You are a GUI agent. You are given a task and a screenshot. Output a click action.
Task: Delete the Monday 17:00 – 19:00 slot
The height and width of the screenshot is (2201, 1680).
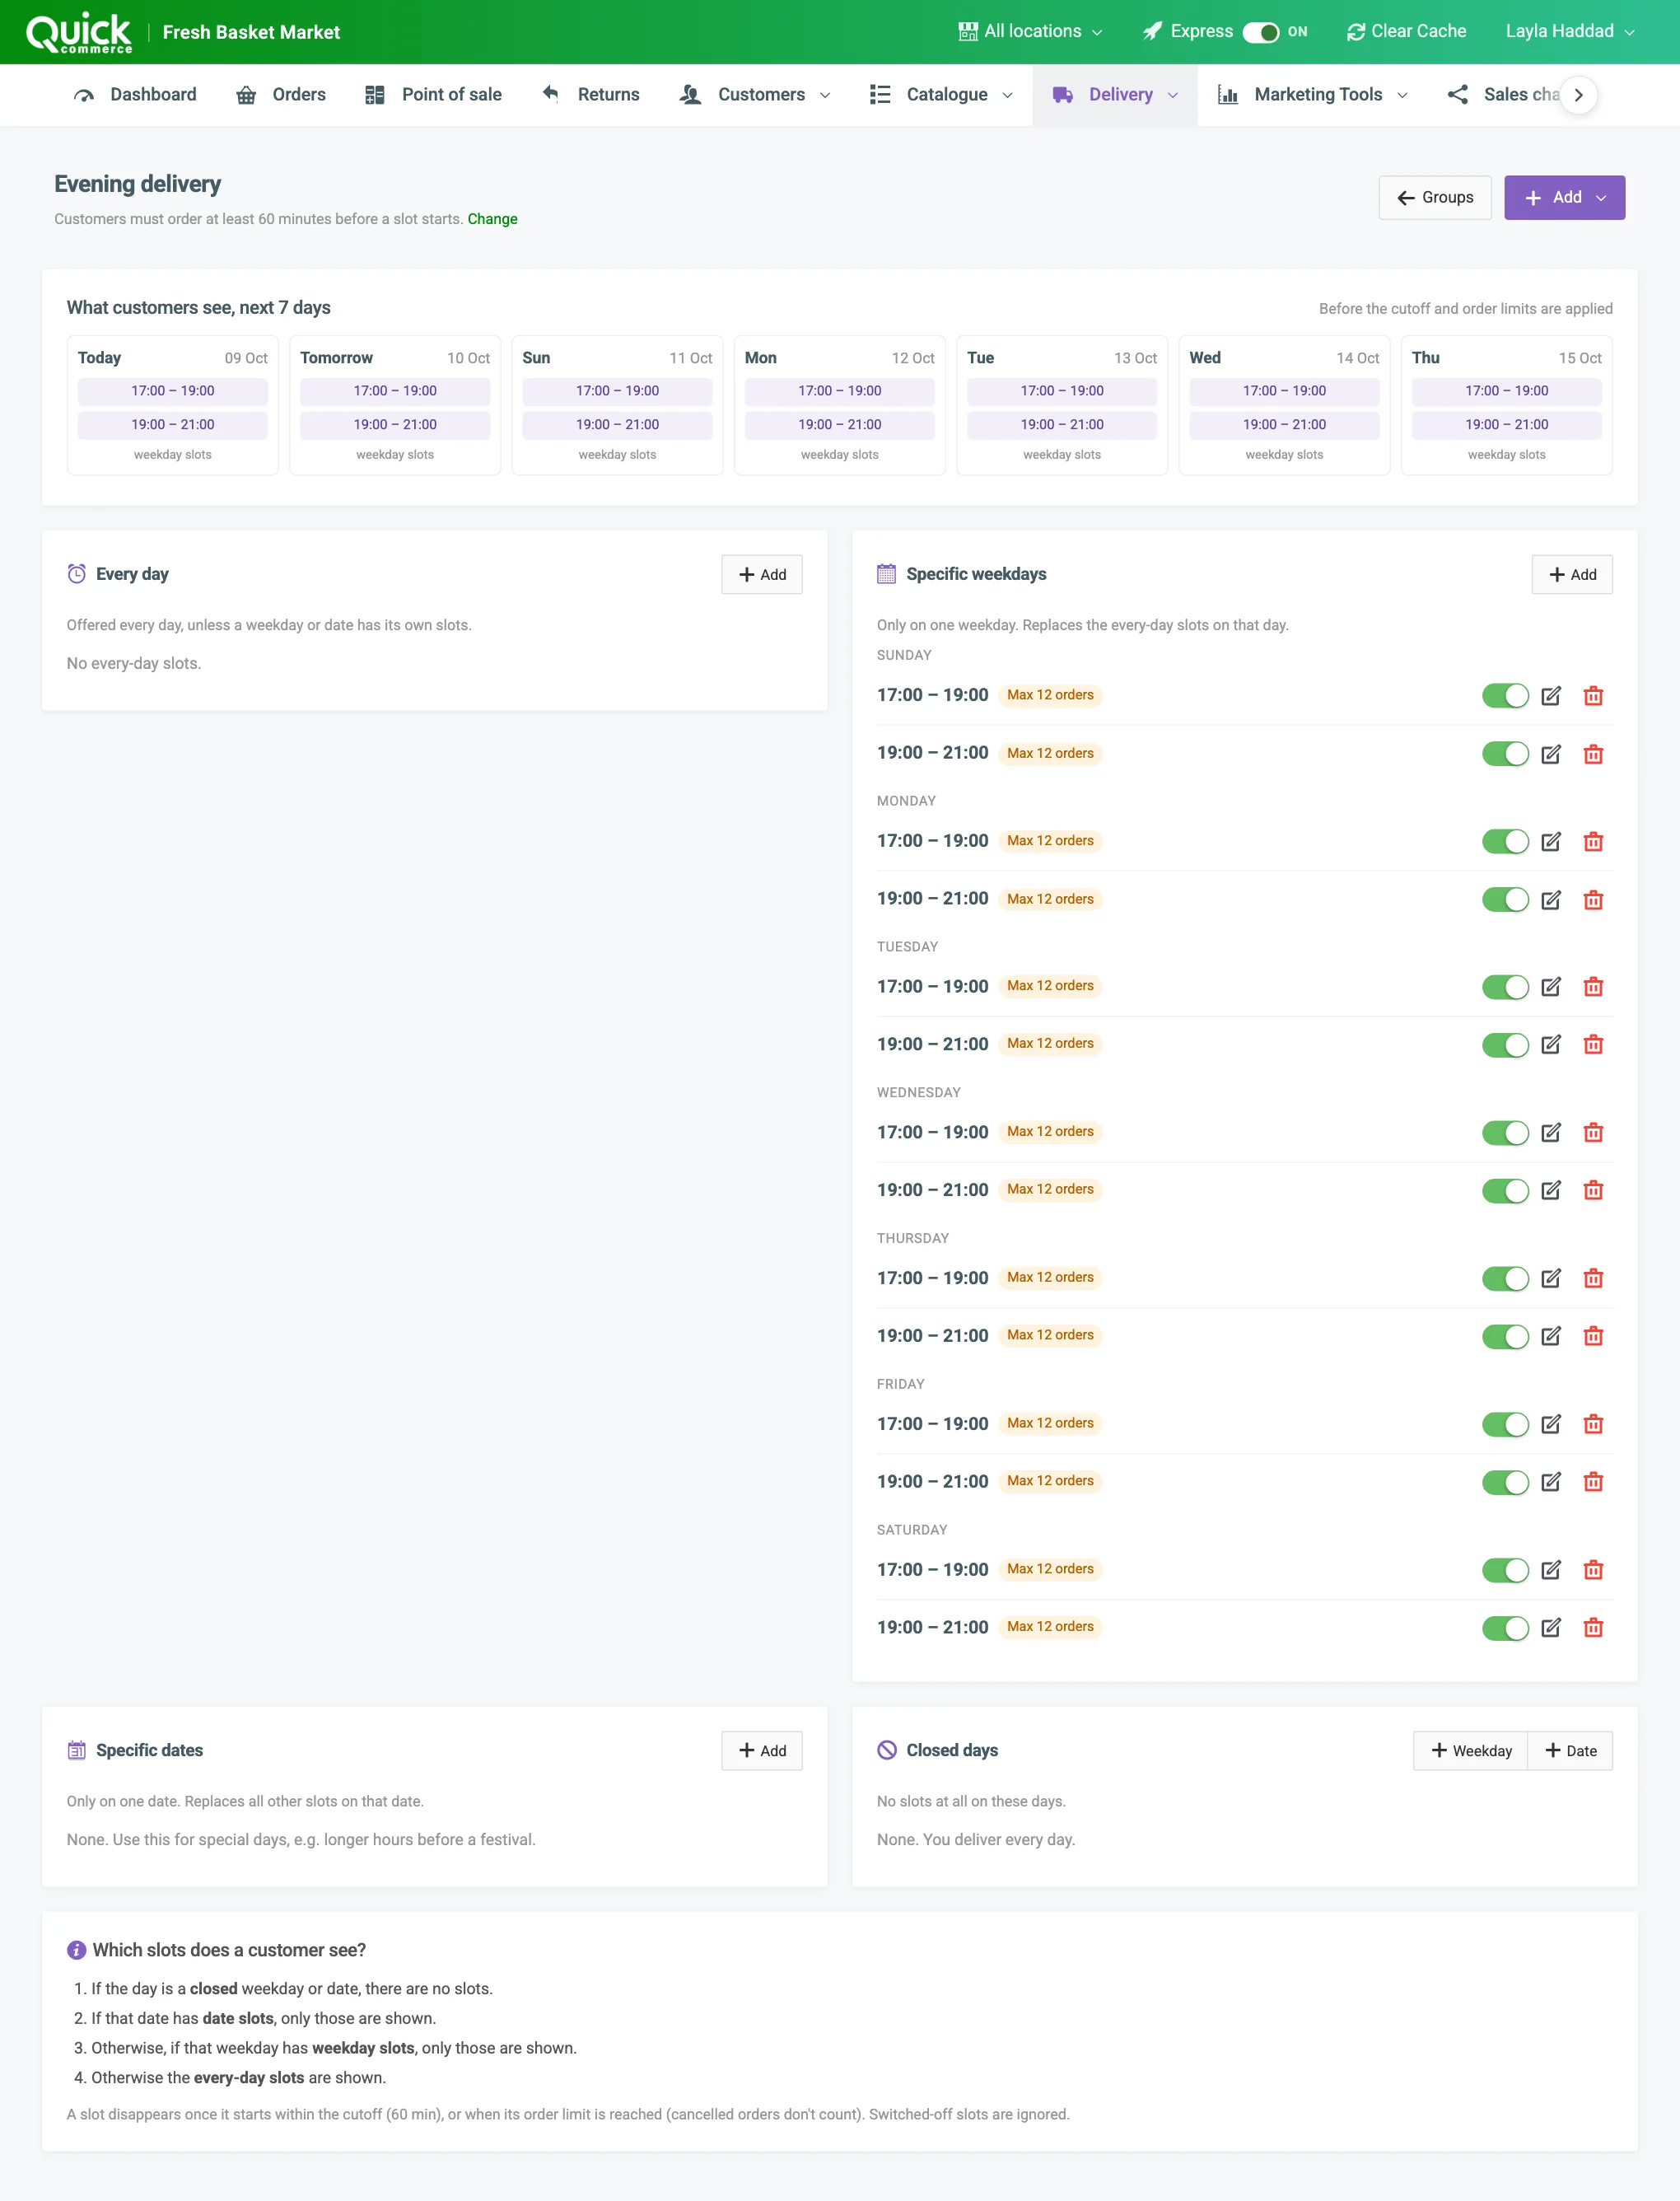[1593, 842]
